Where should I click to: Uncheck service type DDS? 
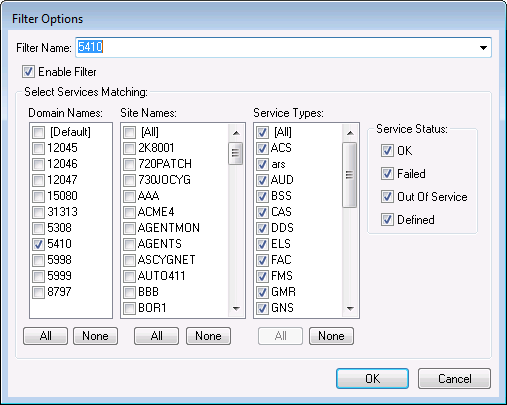click(x=262, y=228)
